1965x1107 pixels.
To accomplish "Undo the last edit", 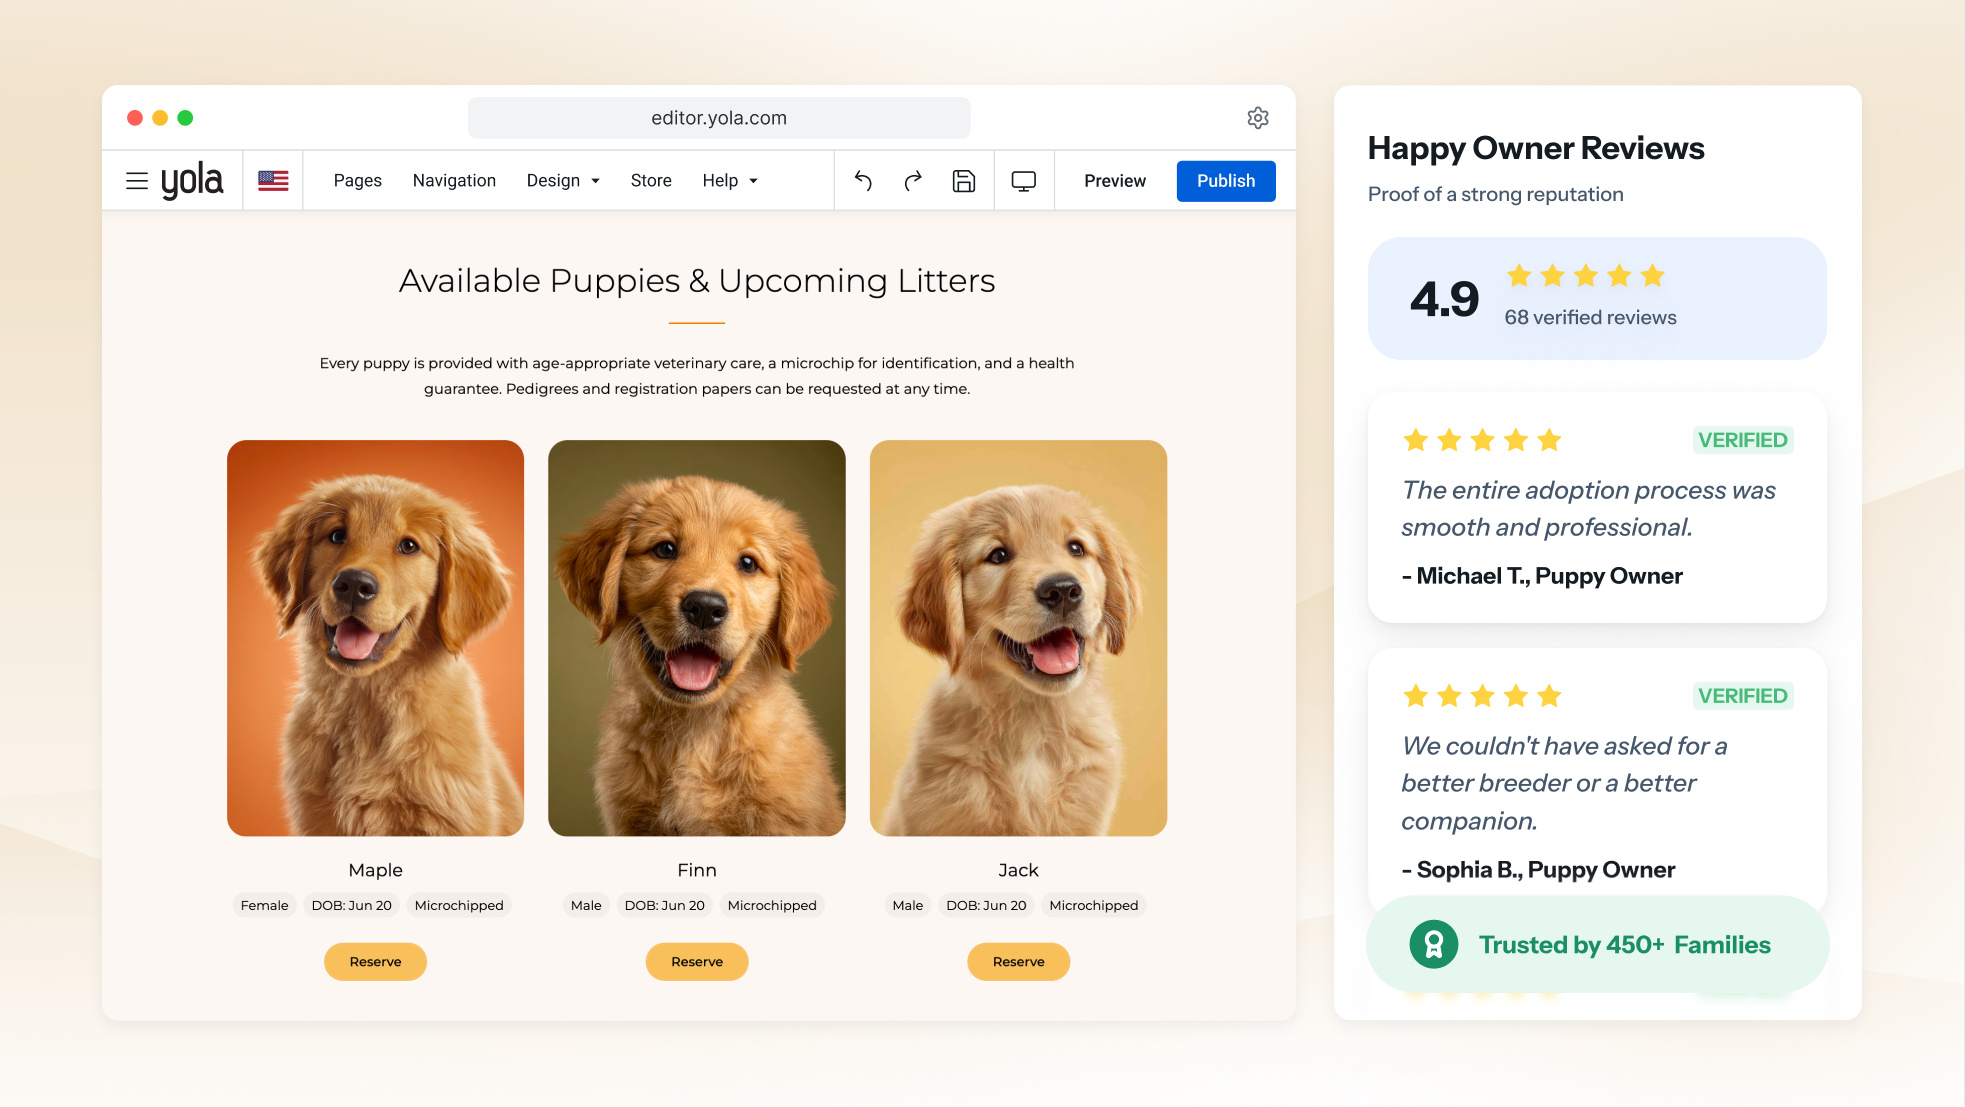I will point(864,181).
